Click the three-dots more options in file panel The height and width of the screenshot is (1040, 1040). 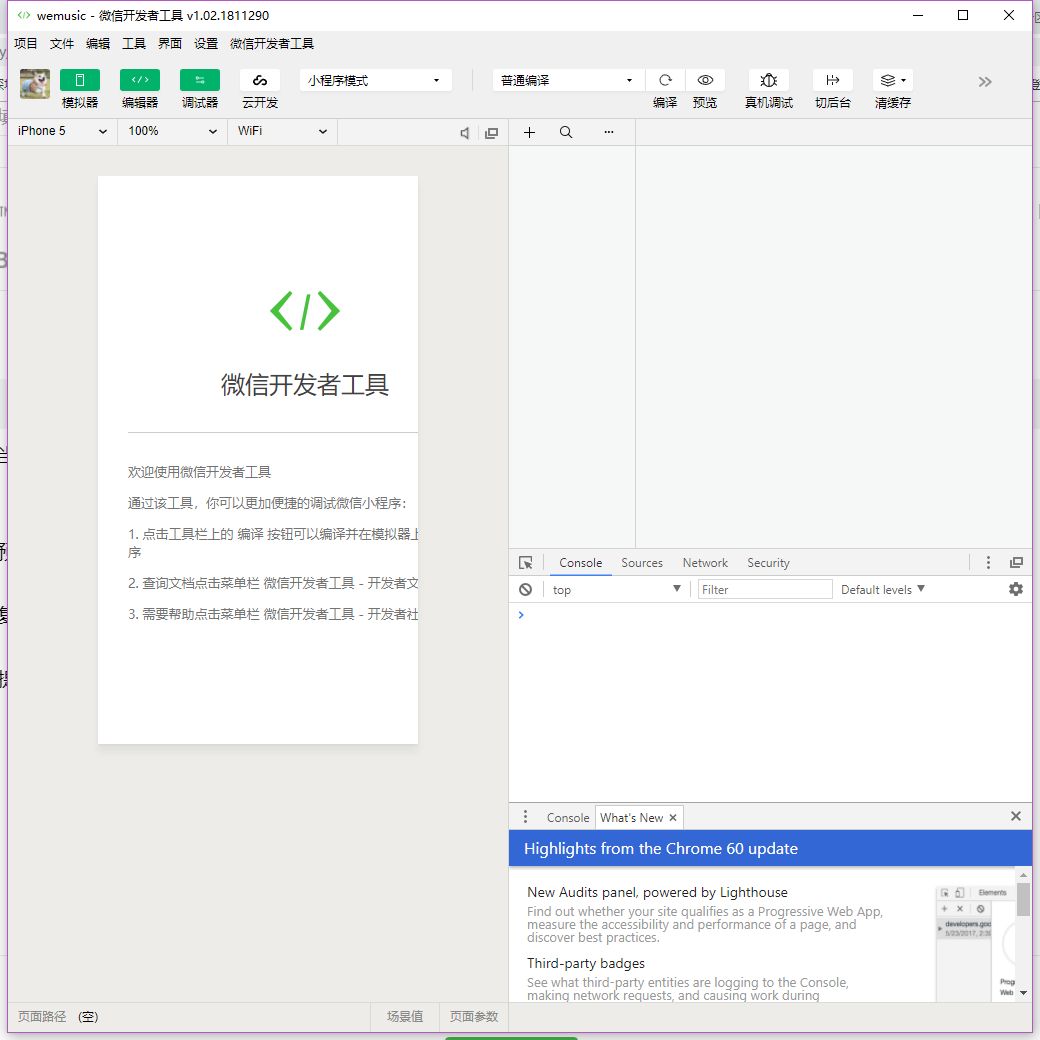coord(609,132)
